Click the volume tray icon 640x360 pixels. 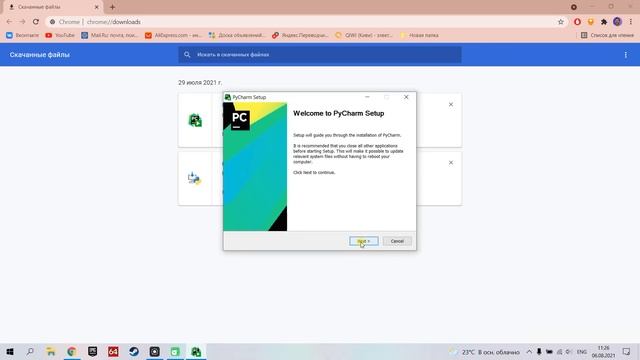568,352
